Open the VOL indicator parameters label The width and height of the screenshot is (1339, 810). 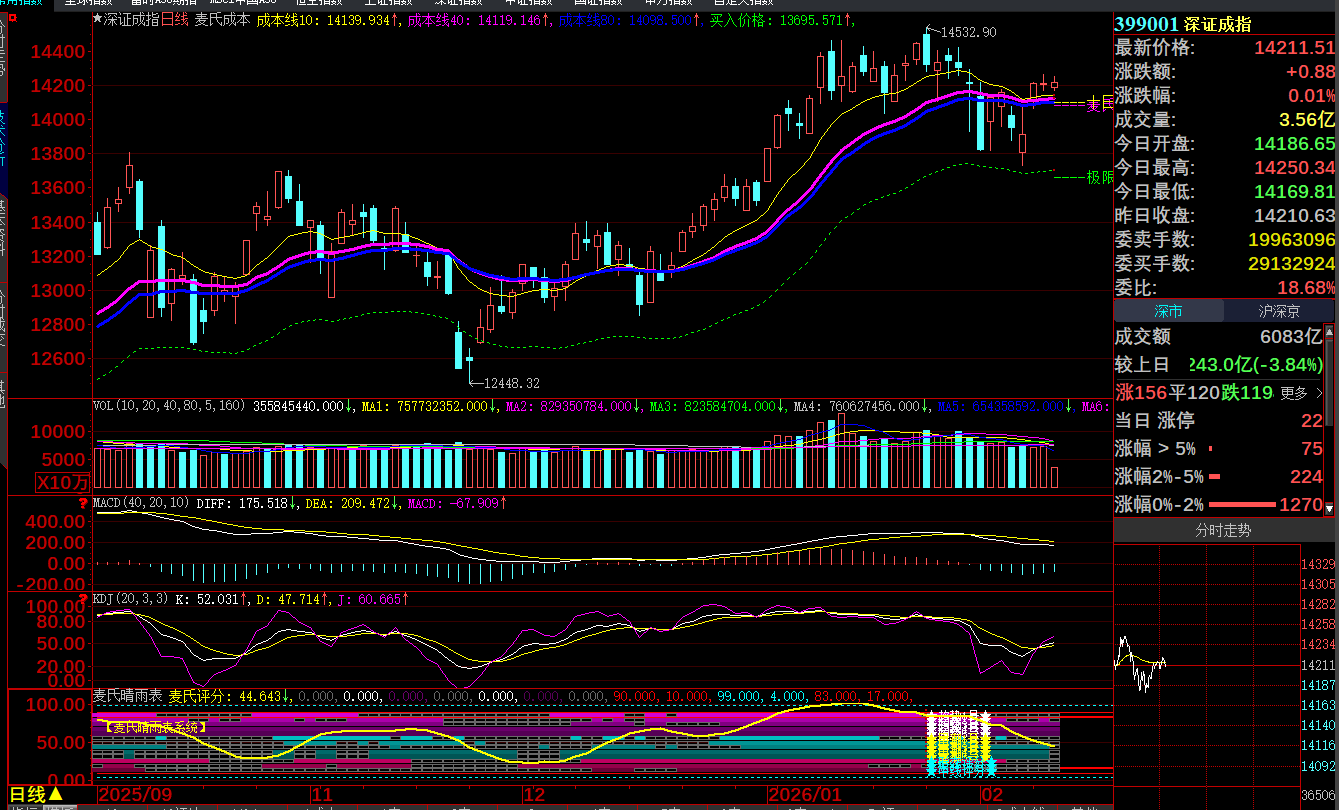pos(169,407)
